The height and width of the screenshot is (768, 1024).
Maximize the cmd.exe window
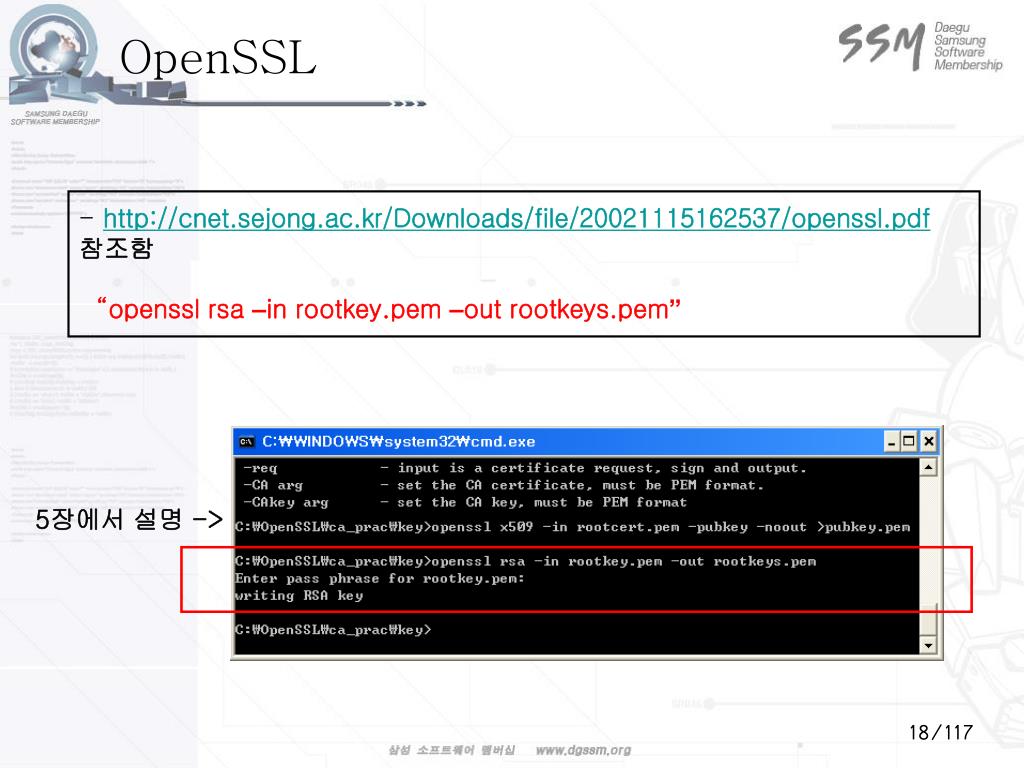908,442
